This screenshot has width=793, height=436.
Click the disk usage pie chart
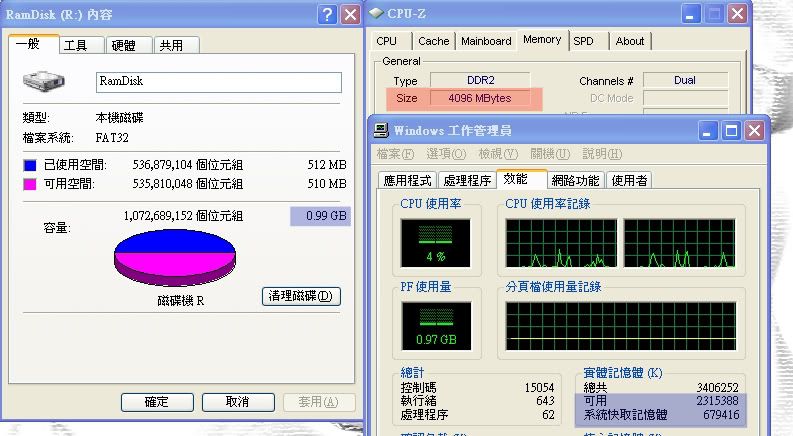click(175, 257)
